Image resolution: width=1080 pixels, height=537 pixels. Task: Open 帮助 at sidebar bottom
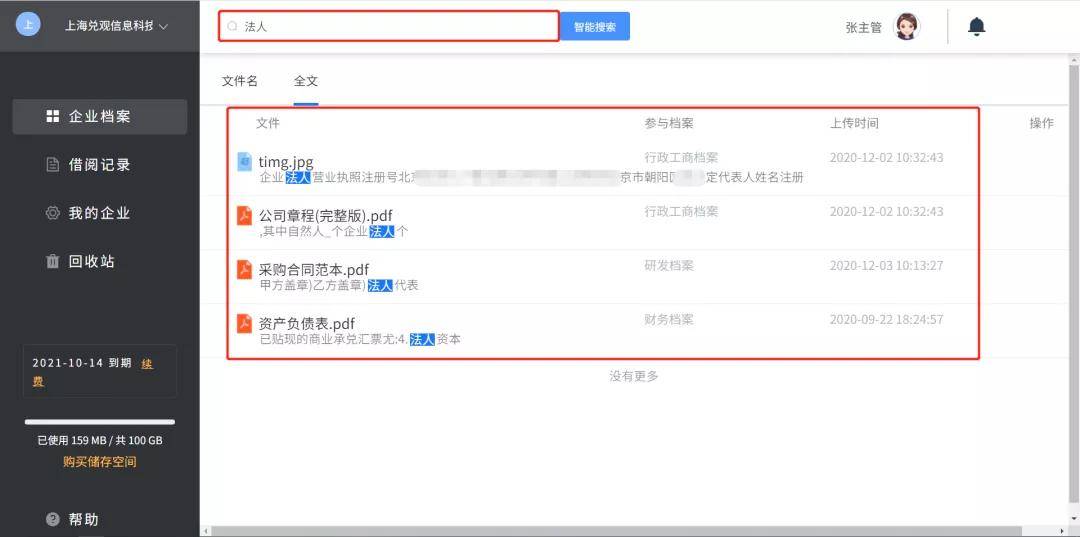pos(83,520)
